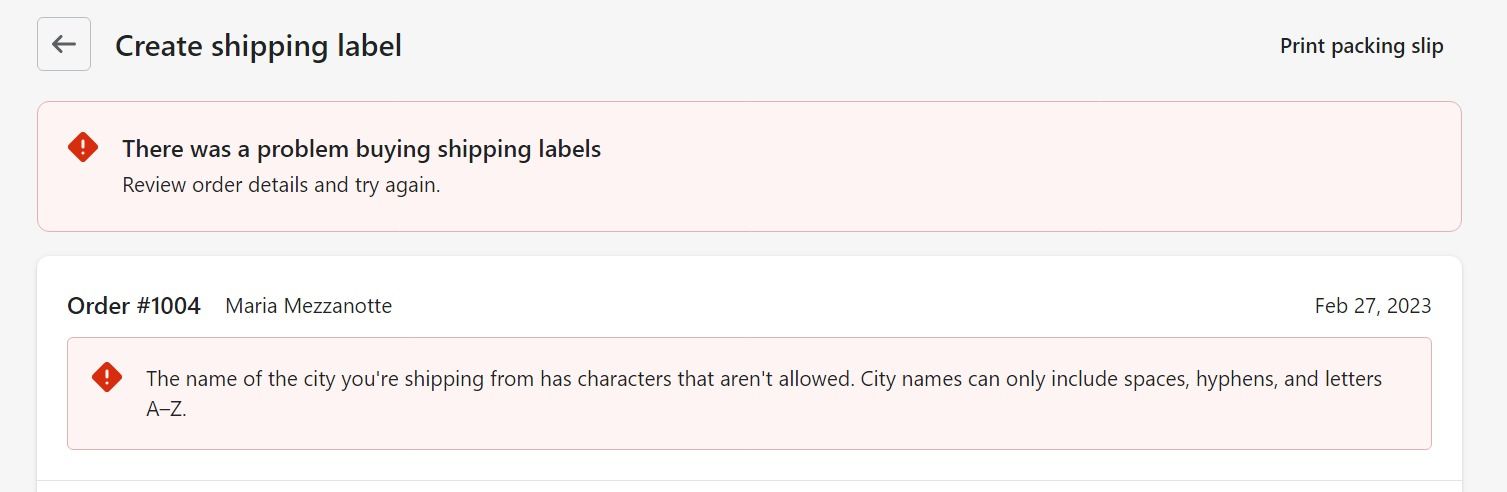This screenshot has height=492, width=1507.
Task: Click red warning icon beside city name error
Action: (x=107, y=377)
